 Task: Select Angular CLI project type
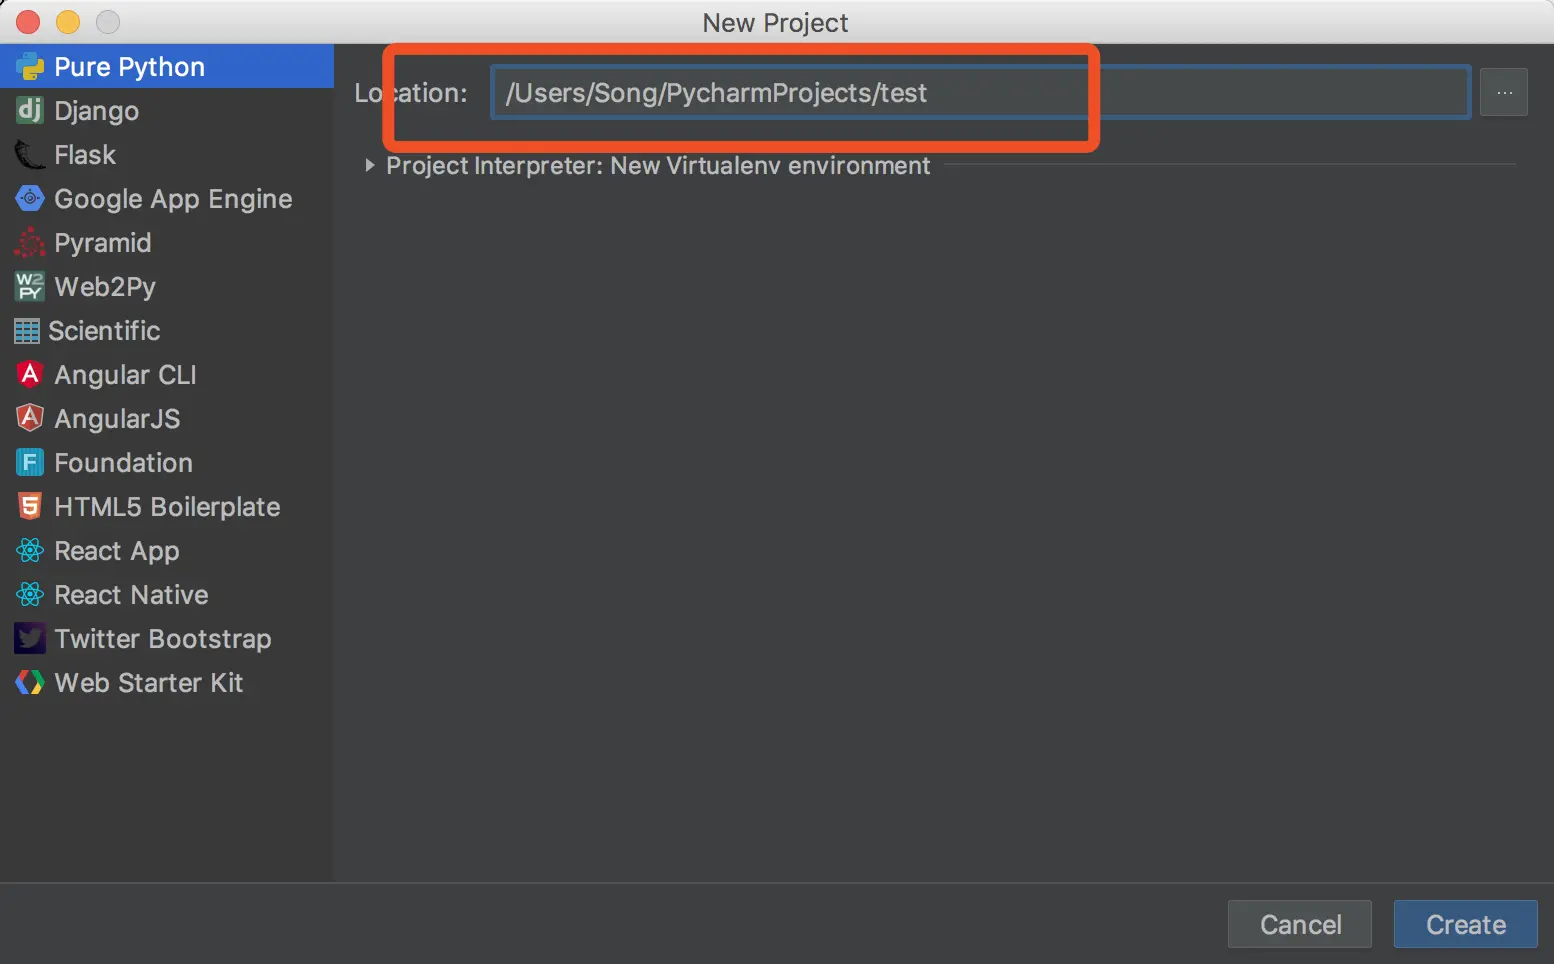167,374
